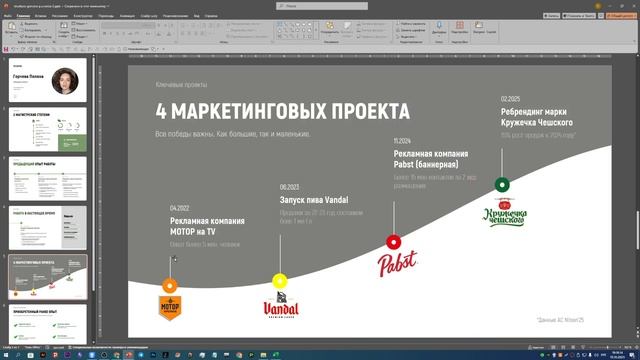The image size is (640, 360).
Task: Click Cut (Вырезать) in the clipboard group
Action: (x=28, y=24)
